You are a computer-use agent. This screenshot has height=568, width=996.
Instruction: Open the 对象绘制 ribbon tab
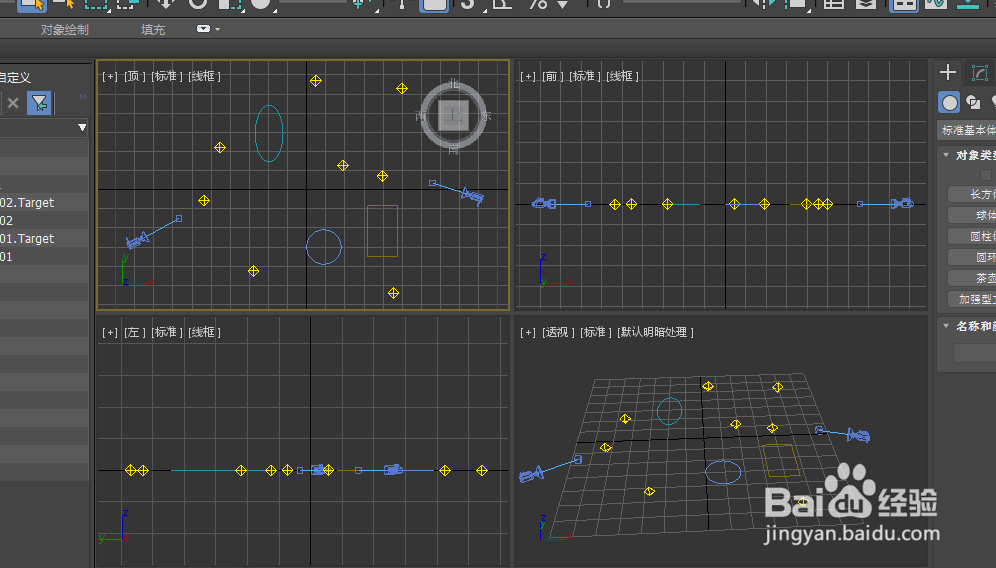tap(65, 29)
